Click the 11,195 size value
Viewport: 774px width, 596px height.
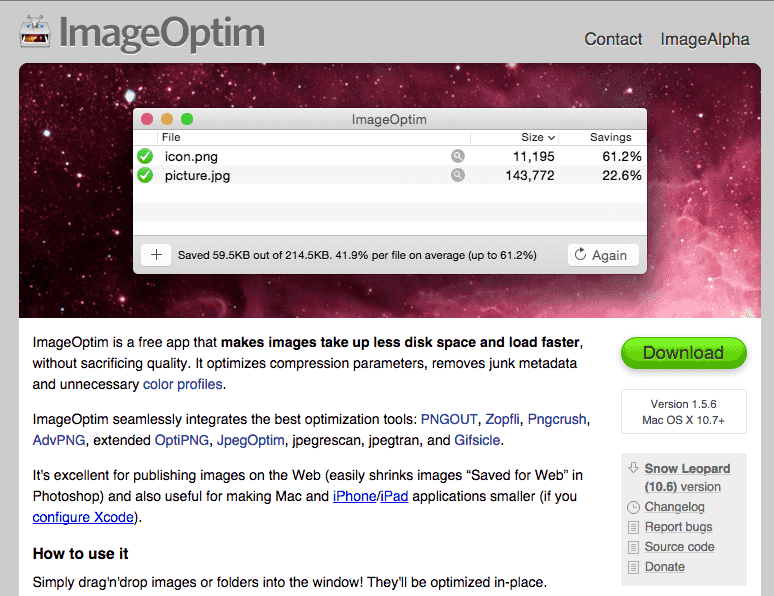(534, 157)
